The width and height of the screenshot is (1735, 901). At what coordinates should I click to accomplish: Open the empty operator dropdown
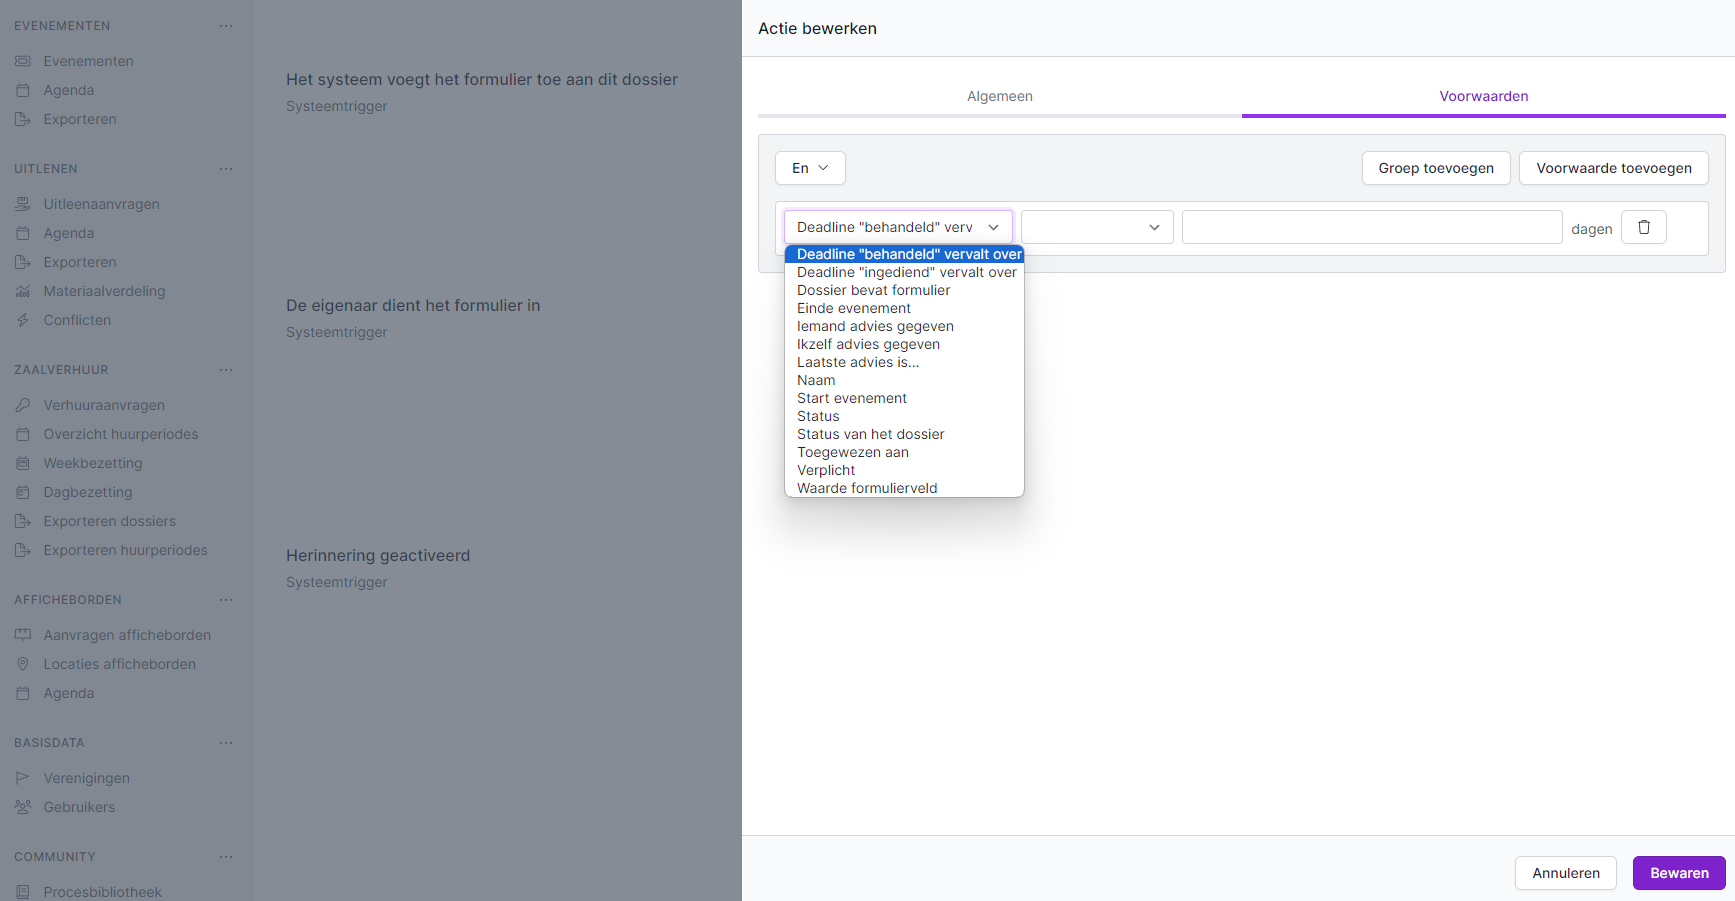(x=1097, y=227)
